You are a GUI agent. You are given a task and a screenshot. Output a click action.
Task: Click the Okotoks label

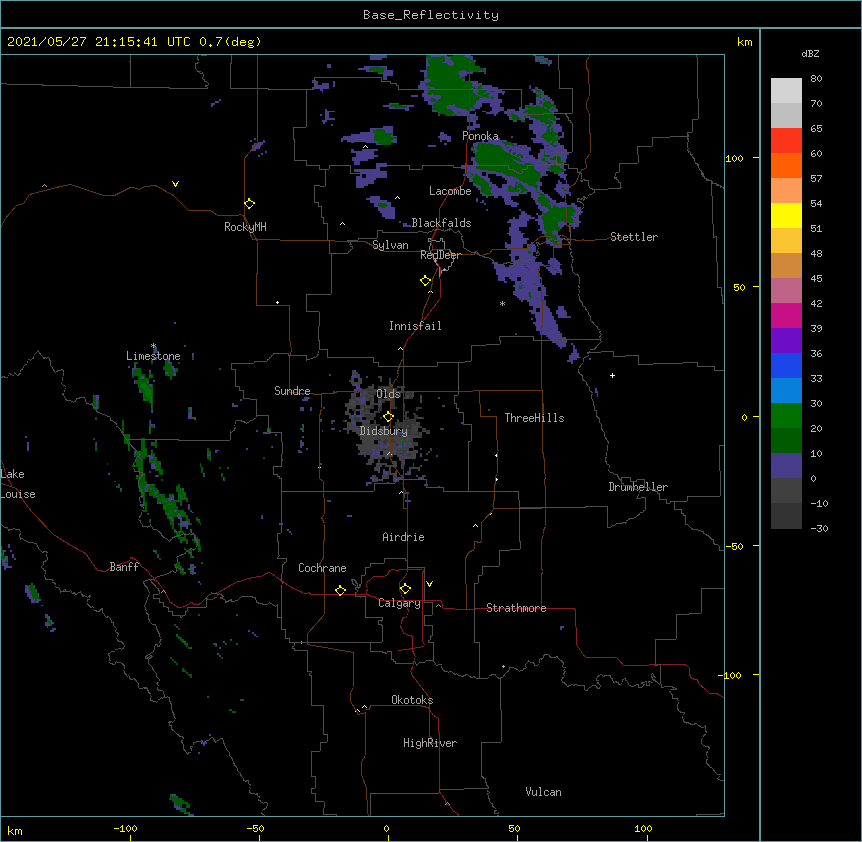[412, 700]
